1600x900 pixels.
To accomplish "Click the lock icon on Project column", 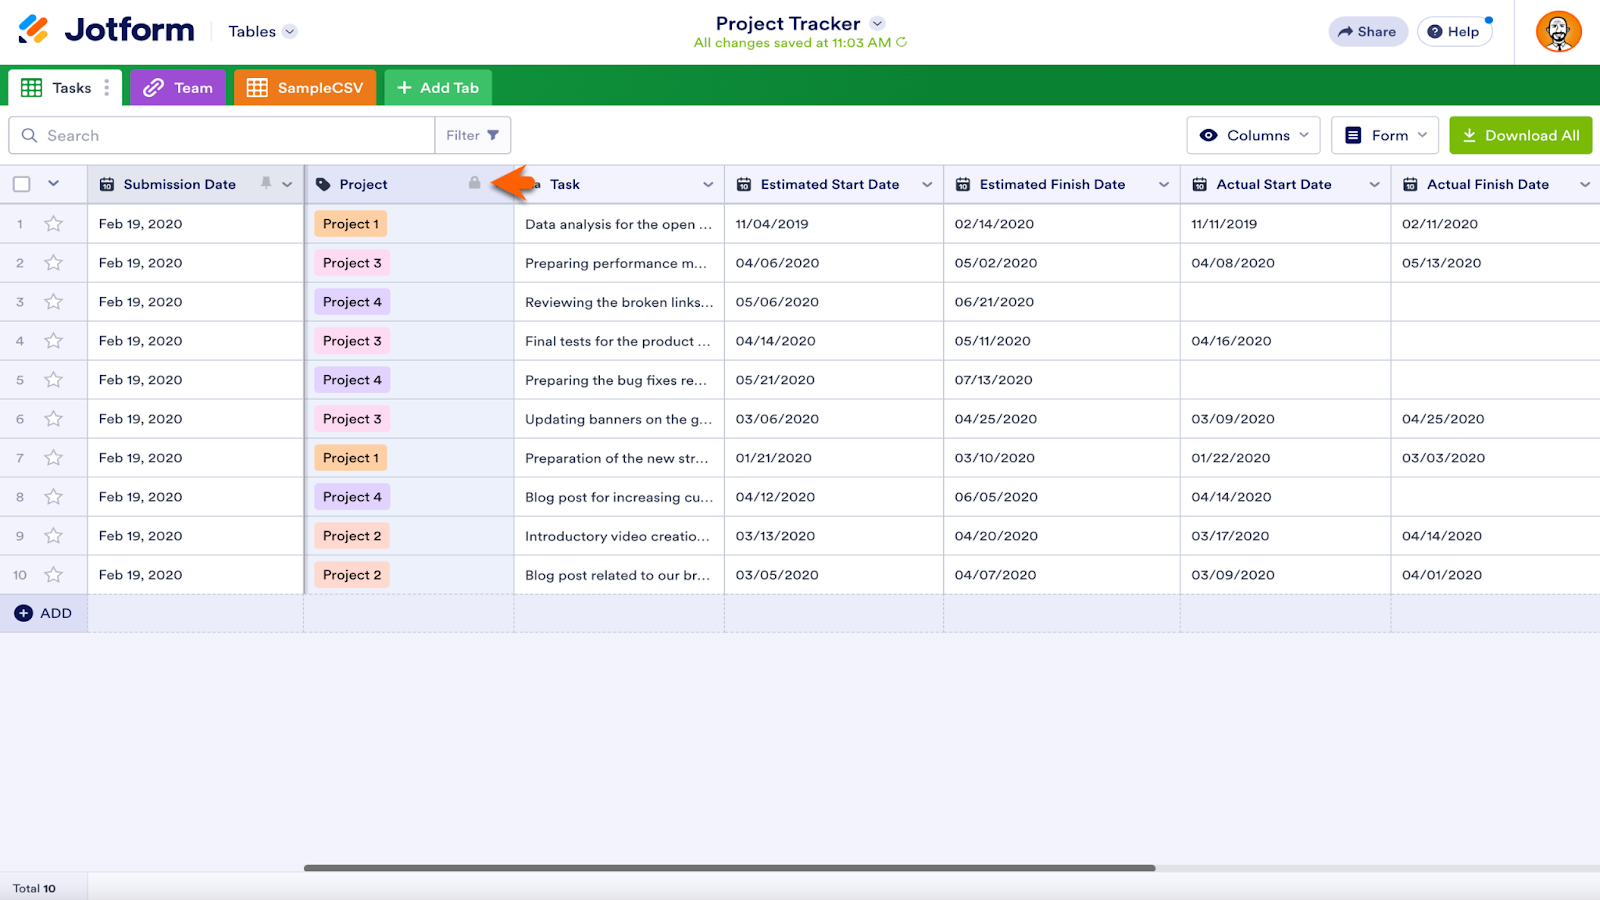I will (475, 183).
